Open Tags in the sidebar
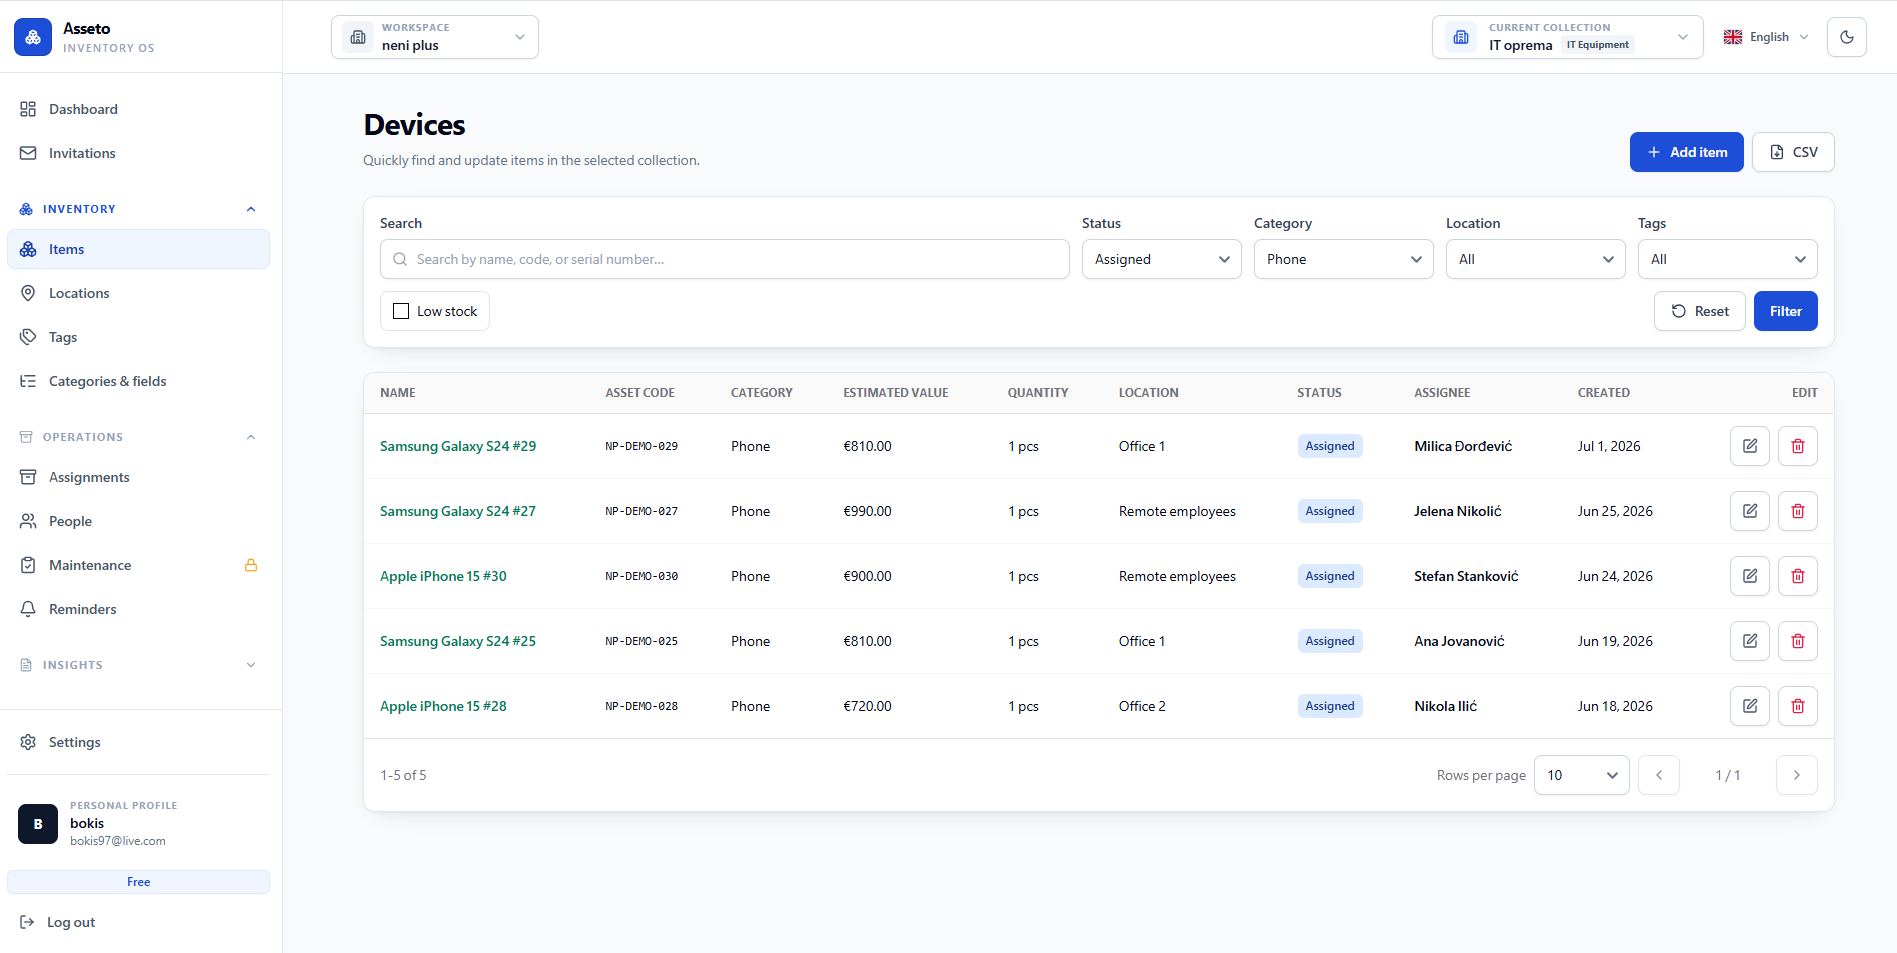The width and height of the screenshot is (1897, 953). [138, 337]
